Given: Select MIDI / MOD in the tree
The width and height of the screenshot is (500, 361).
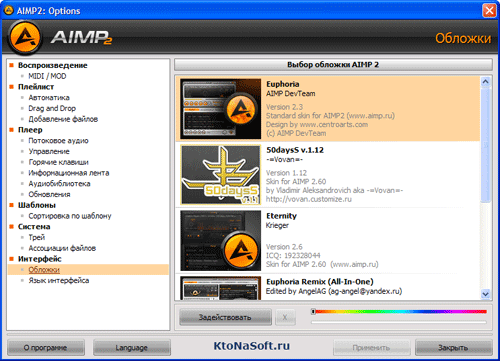Looking at the screenshot, I should (x=47, y=76).
